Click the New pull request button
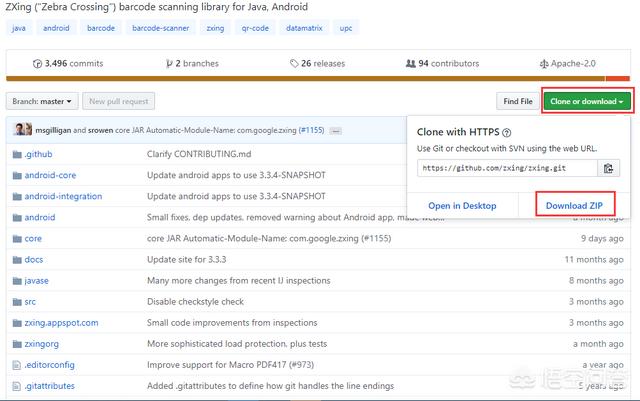 (x=118, y=101)
